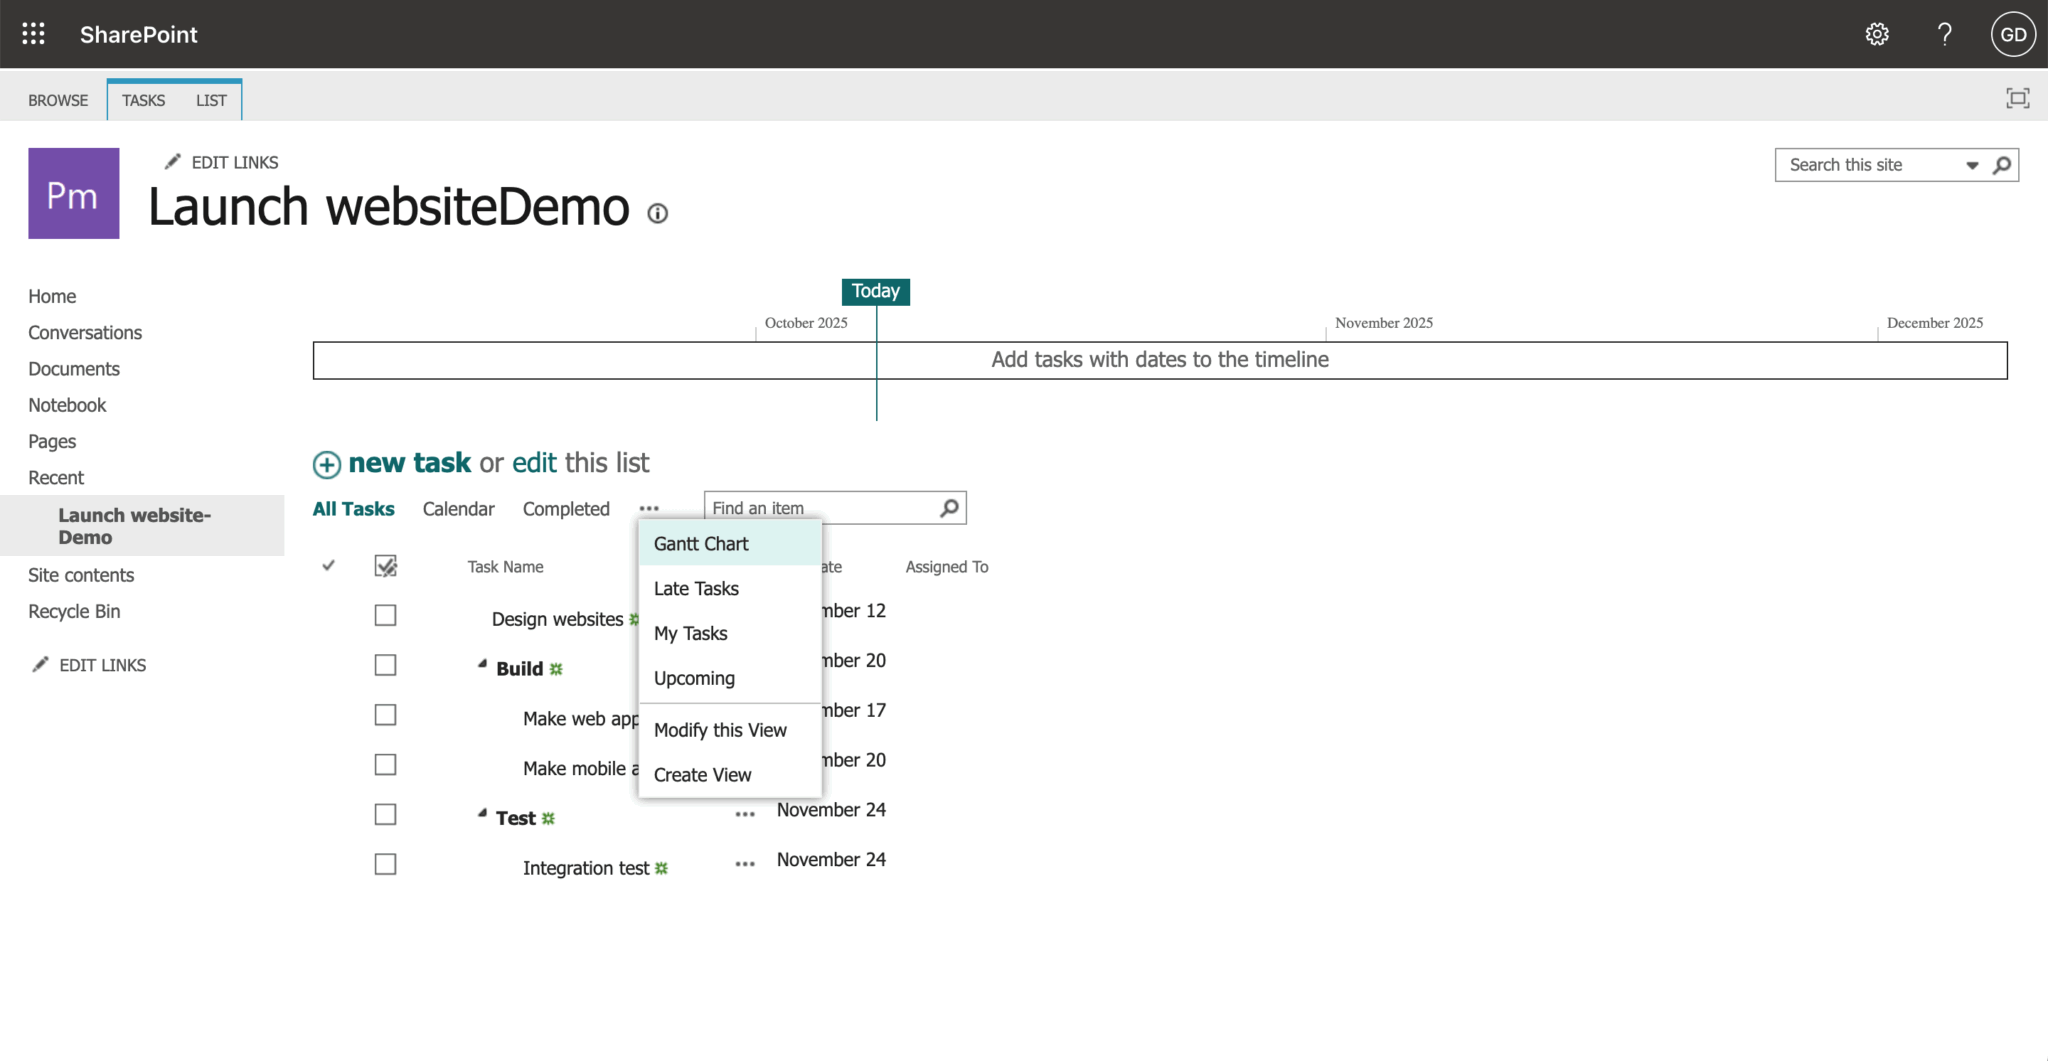The height and width of the screenshot is (1061, 2048).
Task: Open the SharePoint app launcher grid
Action: [33, 34]
